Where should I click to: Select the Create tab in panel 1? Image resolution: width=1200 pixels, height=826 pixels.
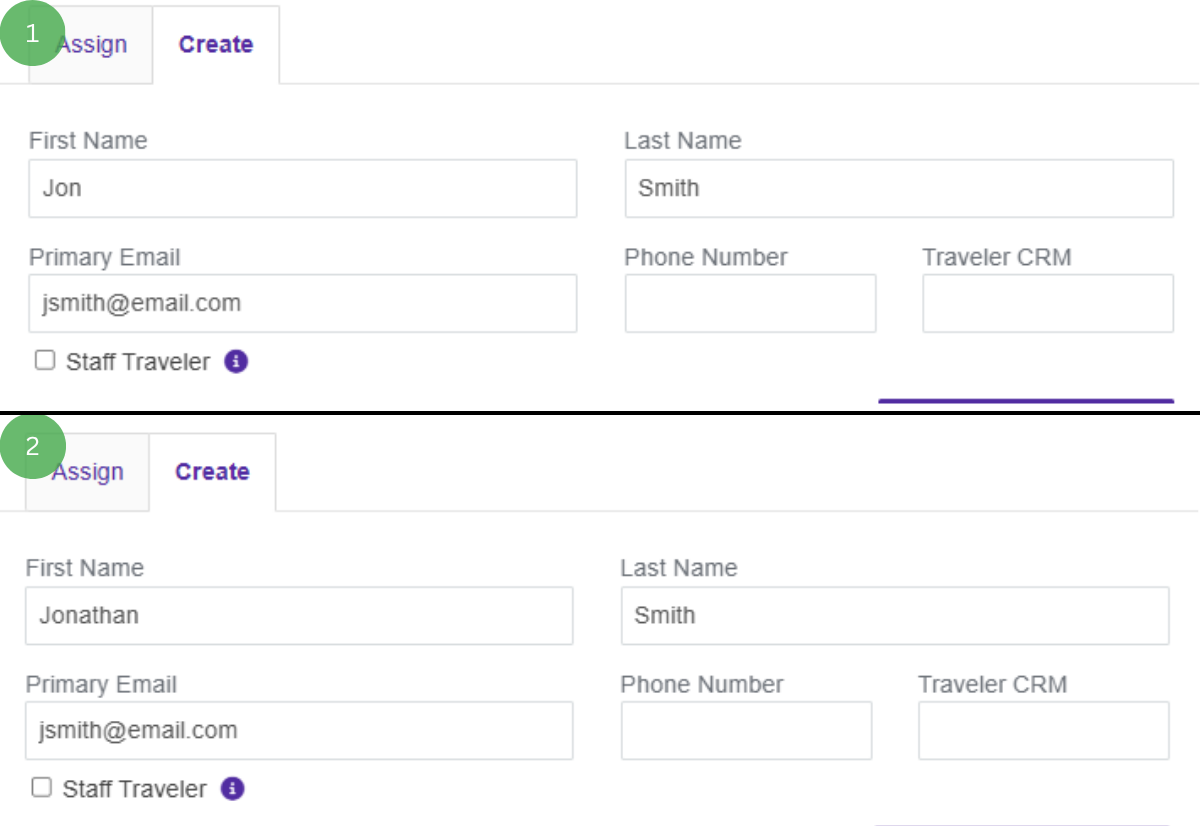click(216, 45)
